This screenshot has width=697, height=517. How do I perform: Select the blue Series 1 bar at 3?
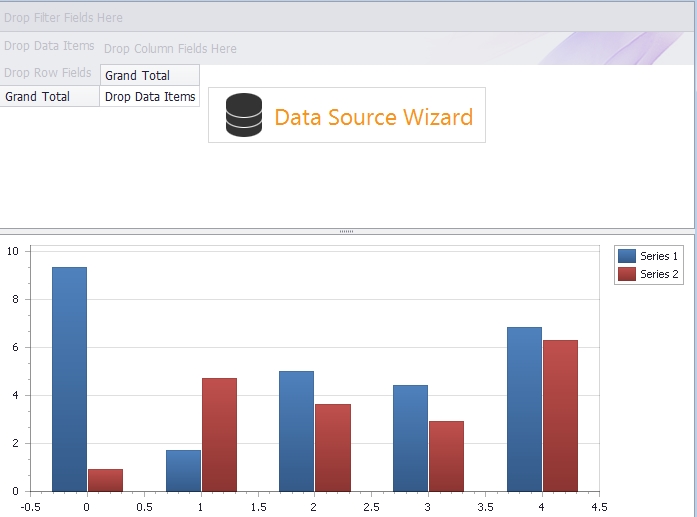(410, 438)
